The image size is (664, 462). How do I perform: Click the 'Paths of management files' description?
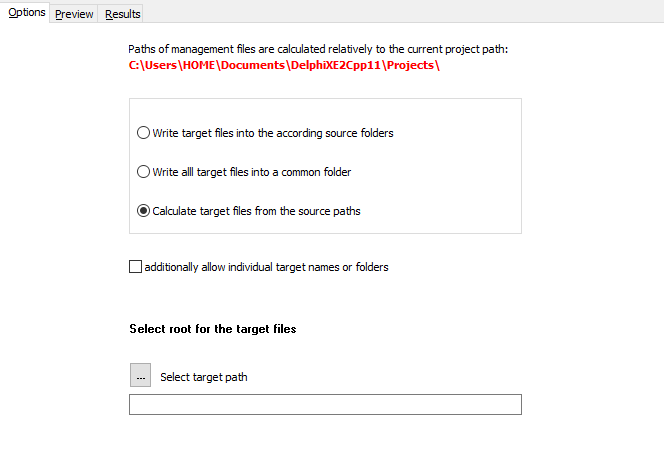click(x=318, y=49)
